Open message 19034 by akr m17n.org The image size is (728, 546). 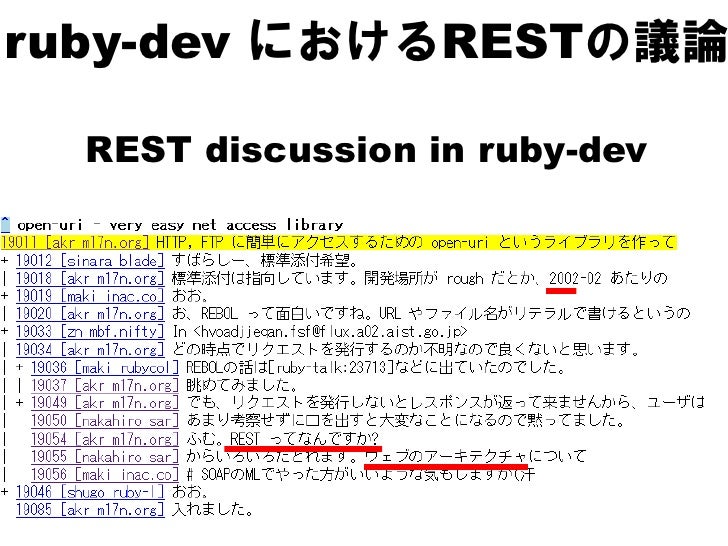90,349
